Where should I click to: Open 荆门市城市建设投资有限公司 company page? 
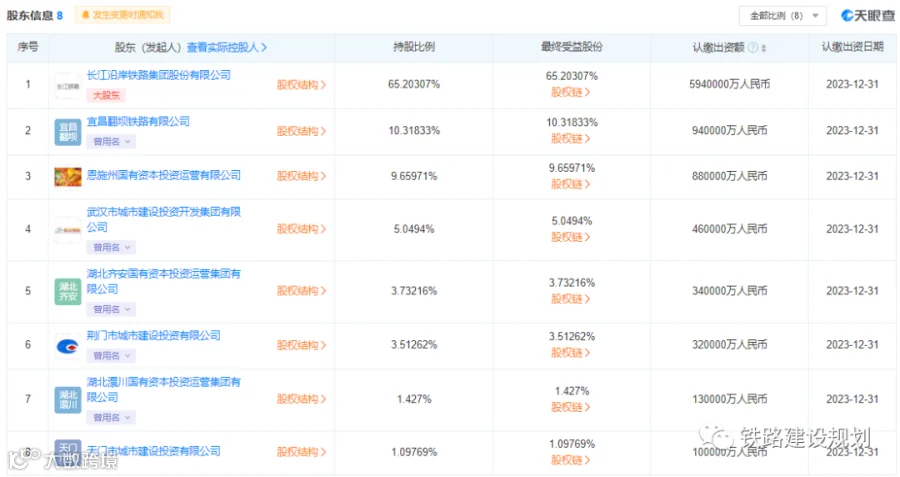153,335
